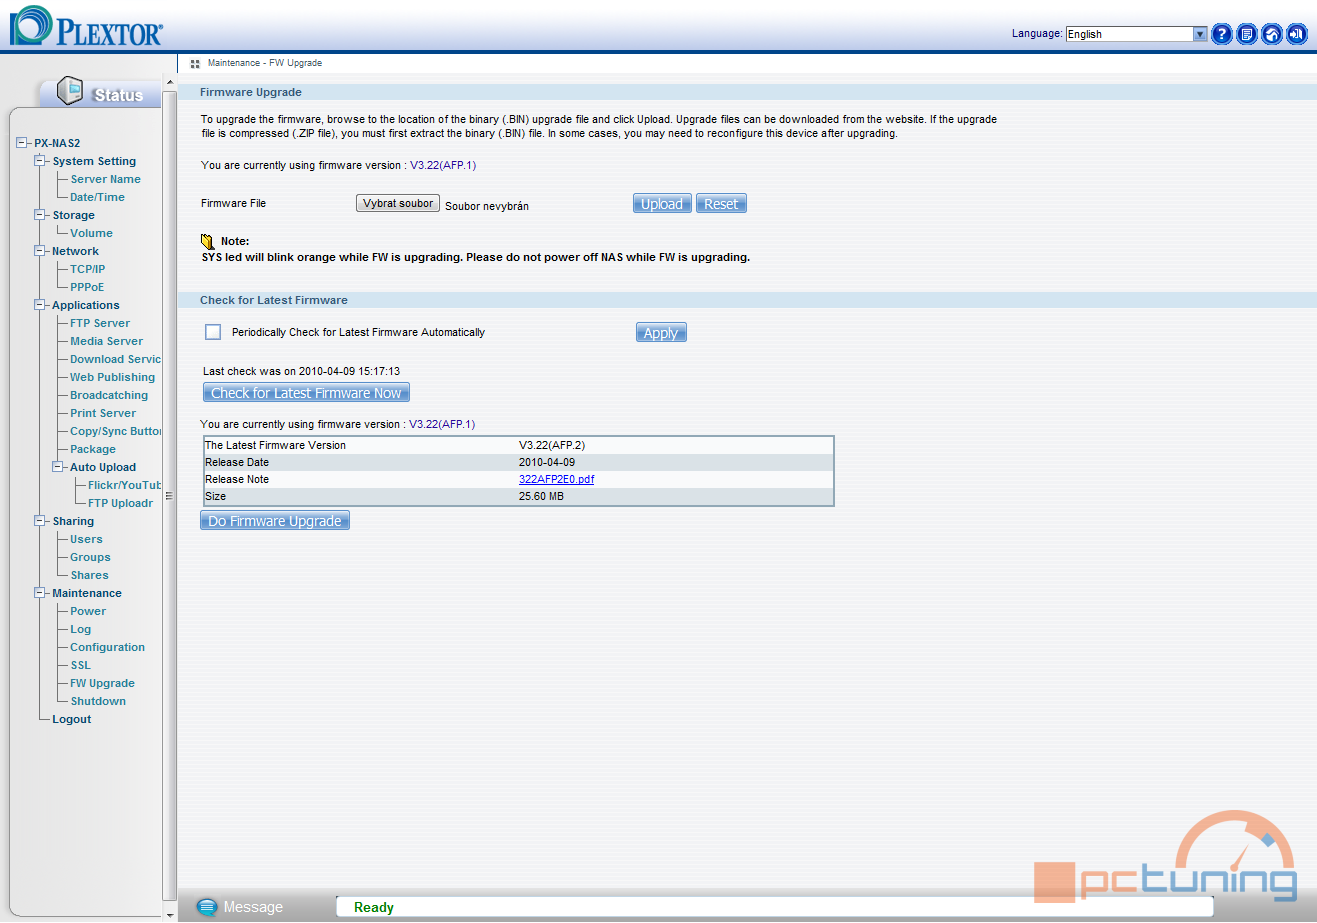Click the notes document icon in header
Viewport: 1317px width, 923px height.
1247,34
